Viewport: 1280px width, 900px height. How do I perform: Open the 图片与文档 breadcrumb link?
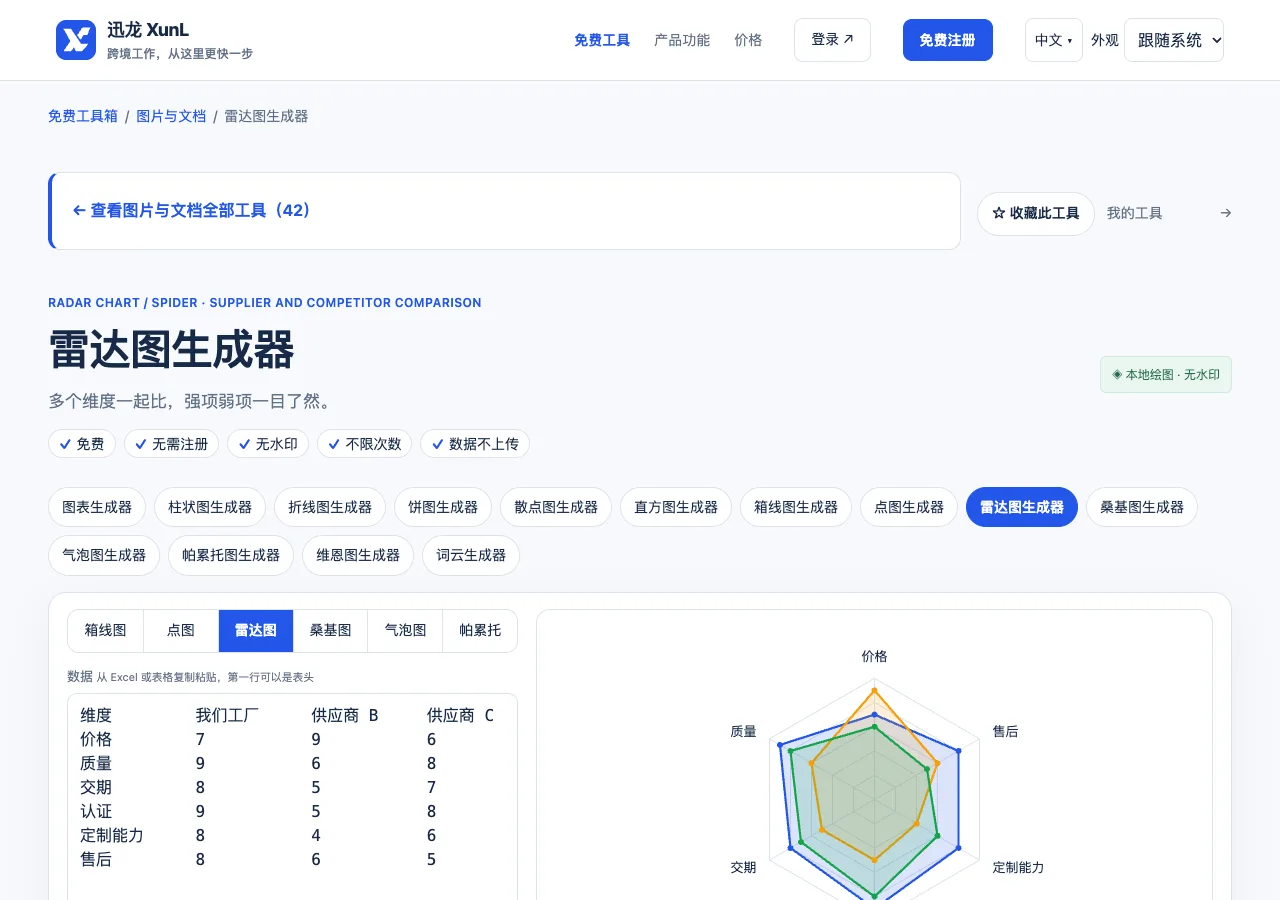tap(171, 116)
